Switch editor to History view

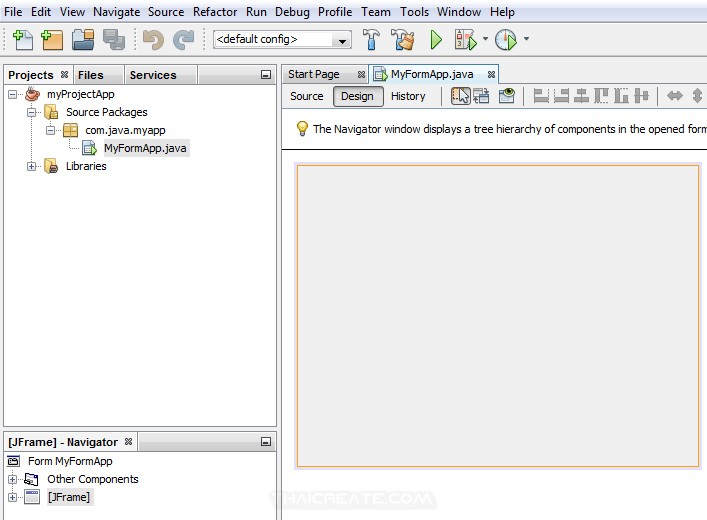(408, 97)
